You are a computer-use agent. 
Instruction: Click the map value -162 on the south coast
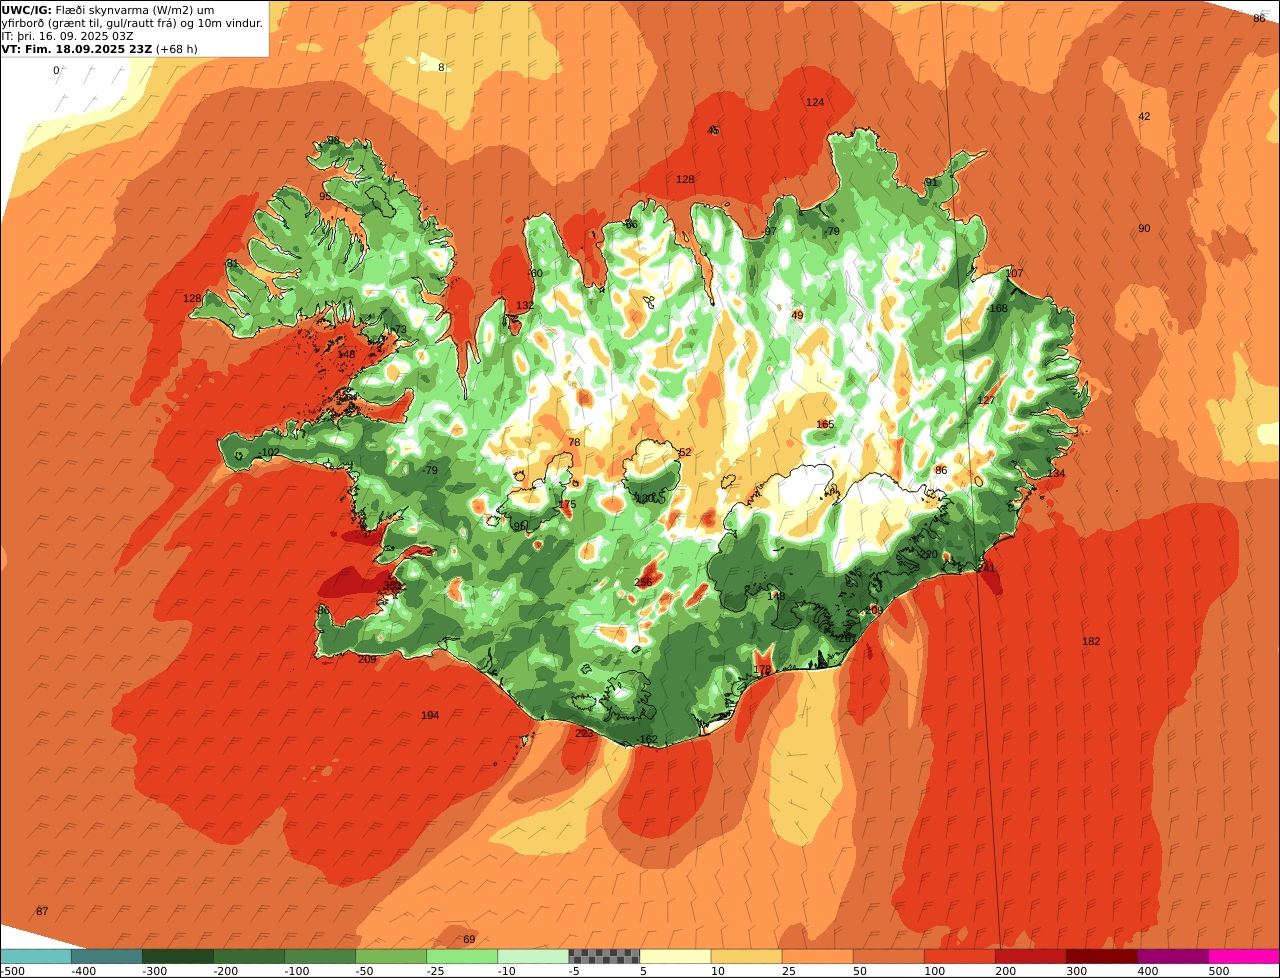tap(647, 740)
